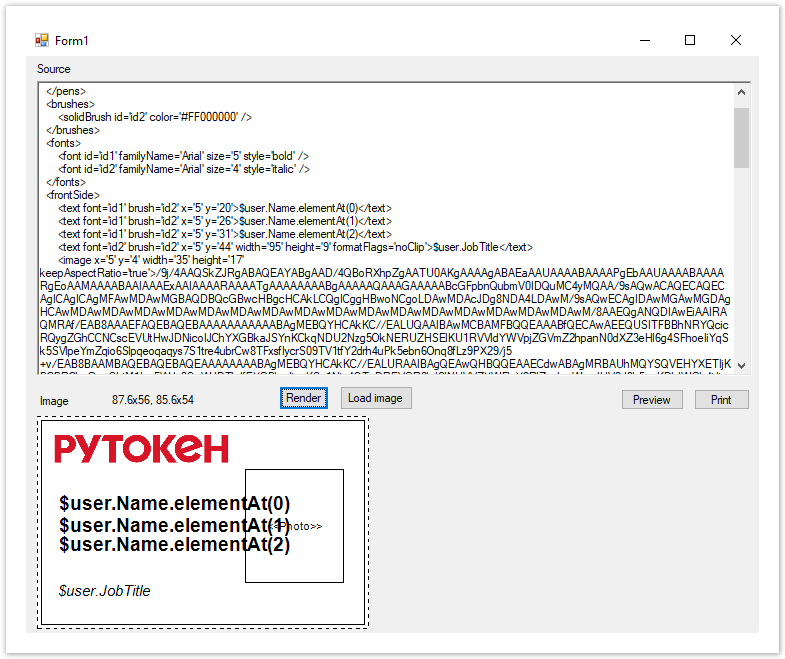785x659 pixels.
Task: Click the Form1 application icon in title bar
Action: [41, 40]
